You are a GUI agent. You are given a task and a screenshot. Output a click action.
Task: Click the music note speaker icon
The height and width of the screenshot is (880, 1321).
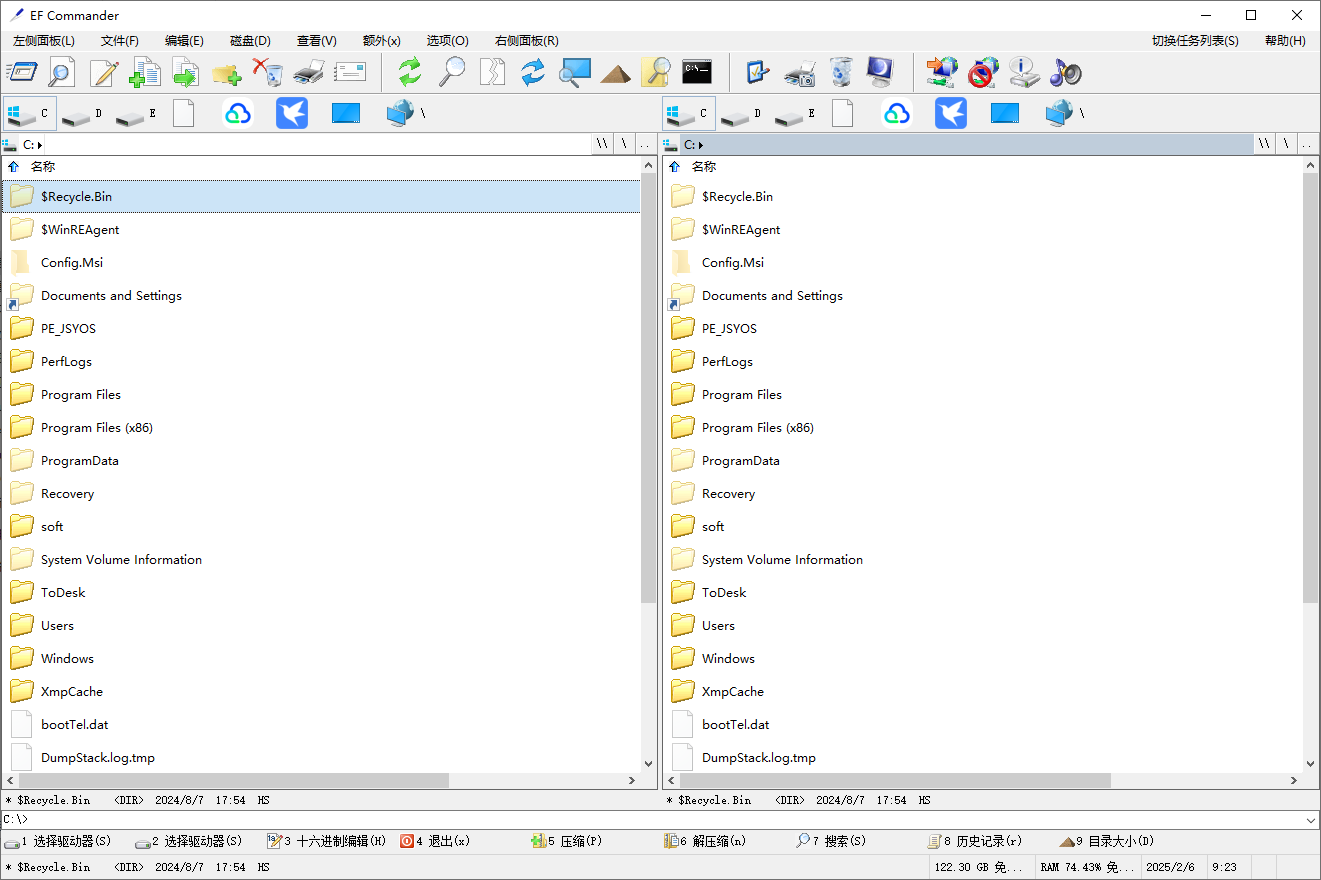coord(1065,72)
